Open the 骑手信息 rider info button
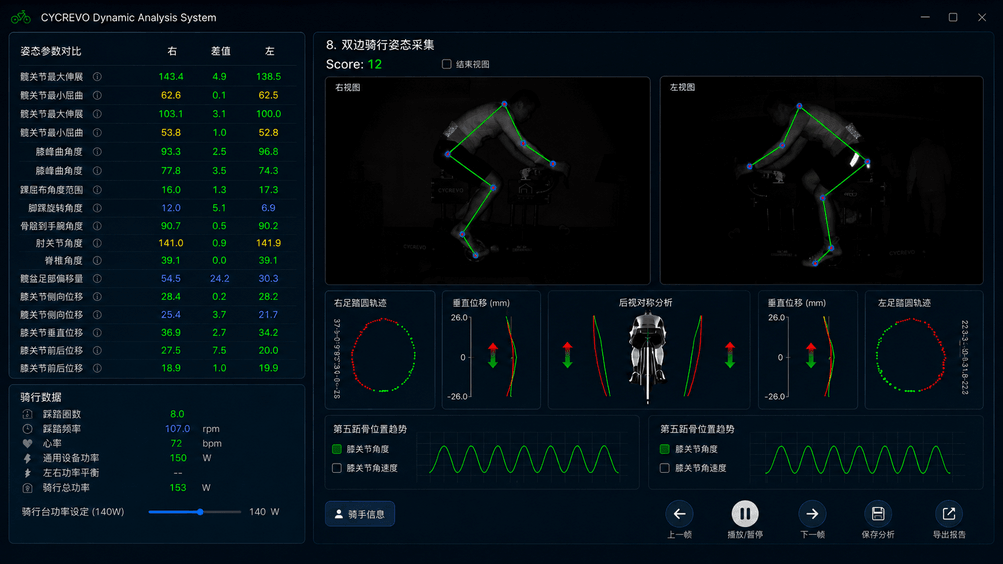The height and width of the screenshot is (564, 1003). [360, 514]
